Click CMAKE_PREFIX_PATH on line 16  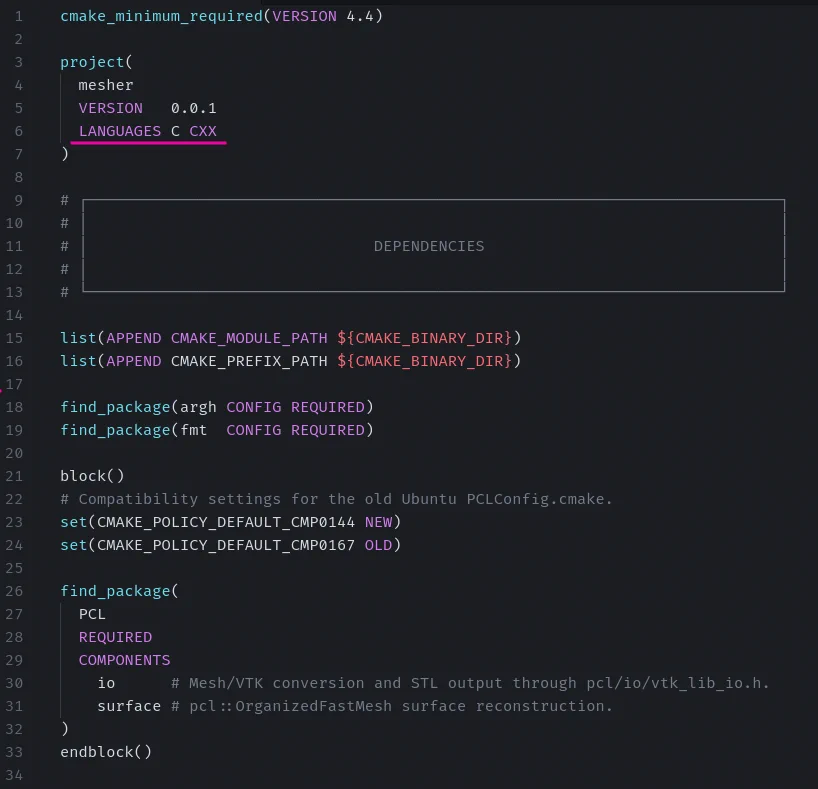click(249, 361)
